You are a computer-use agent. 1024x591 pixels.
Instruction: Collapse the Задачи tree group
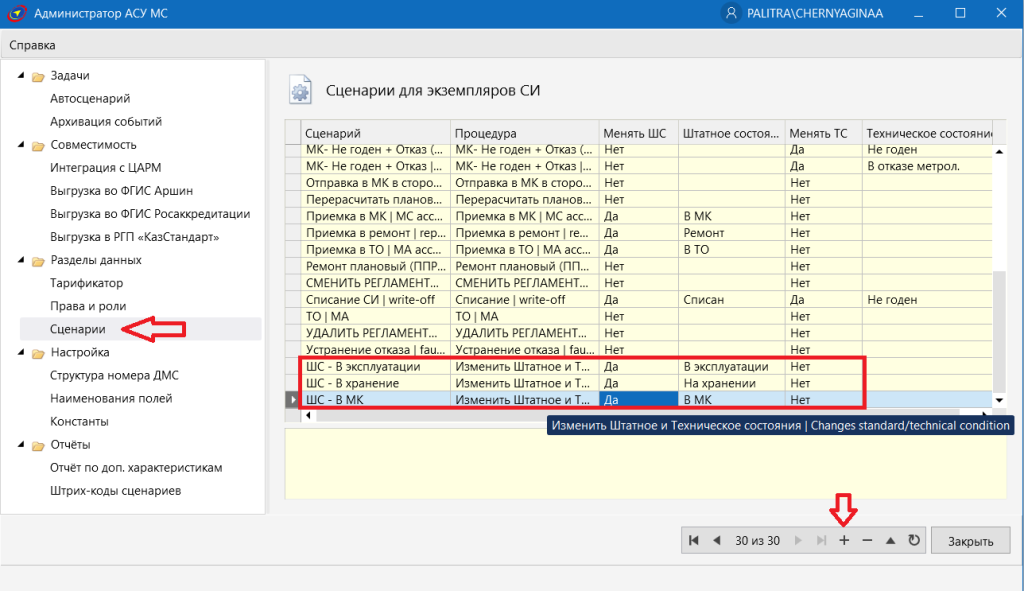tap(21, 76)
